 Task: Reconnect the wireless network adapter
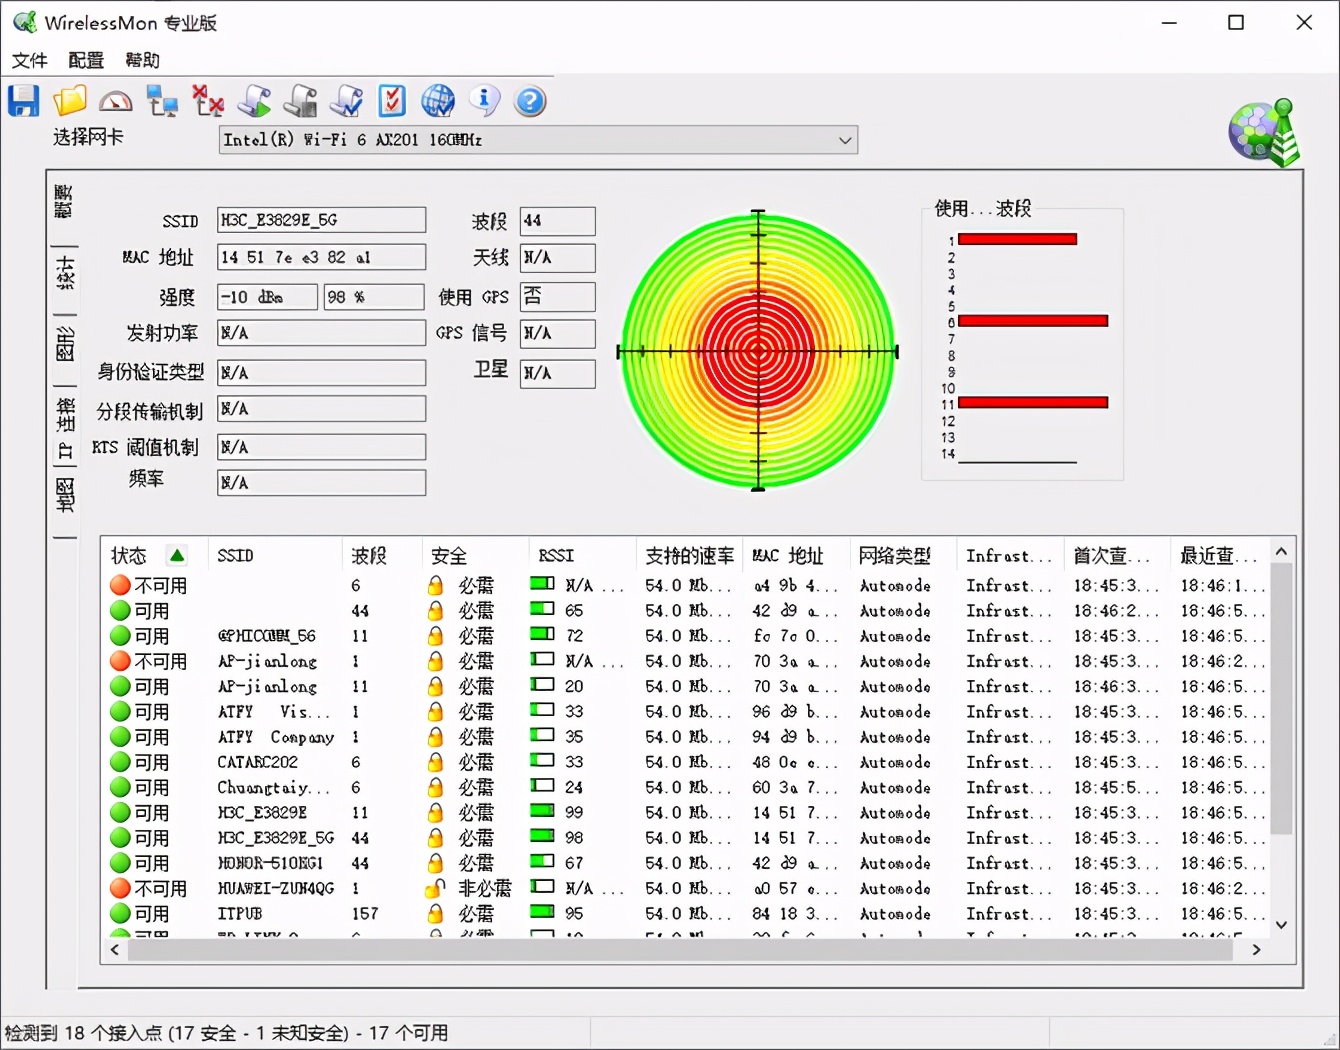(x=162, y=100)
